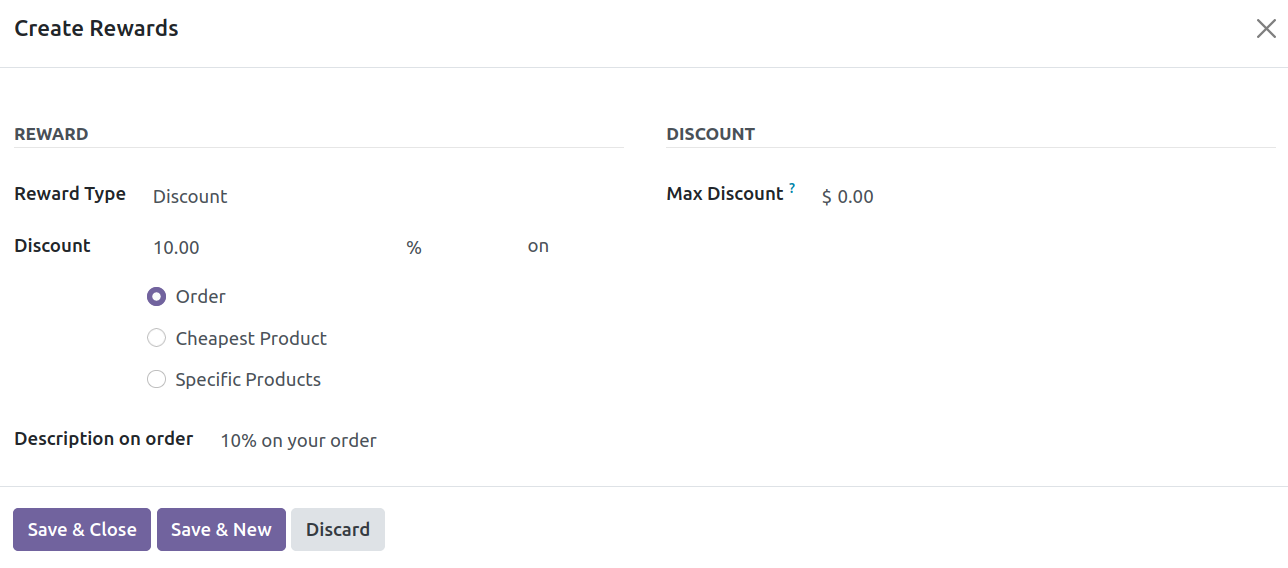1288x568 pixels.
Task: Click the Max Discount label text
Action: click(x=725, y=194)
